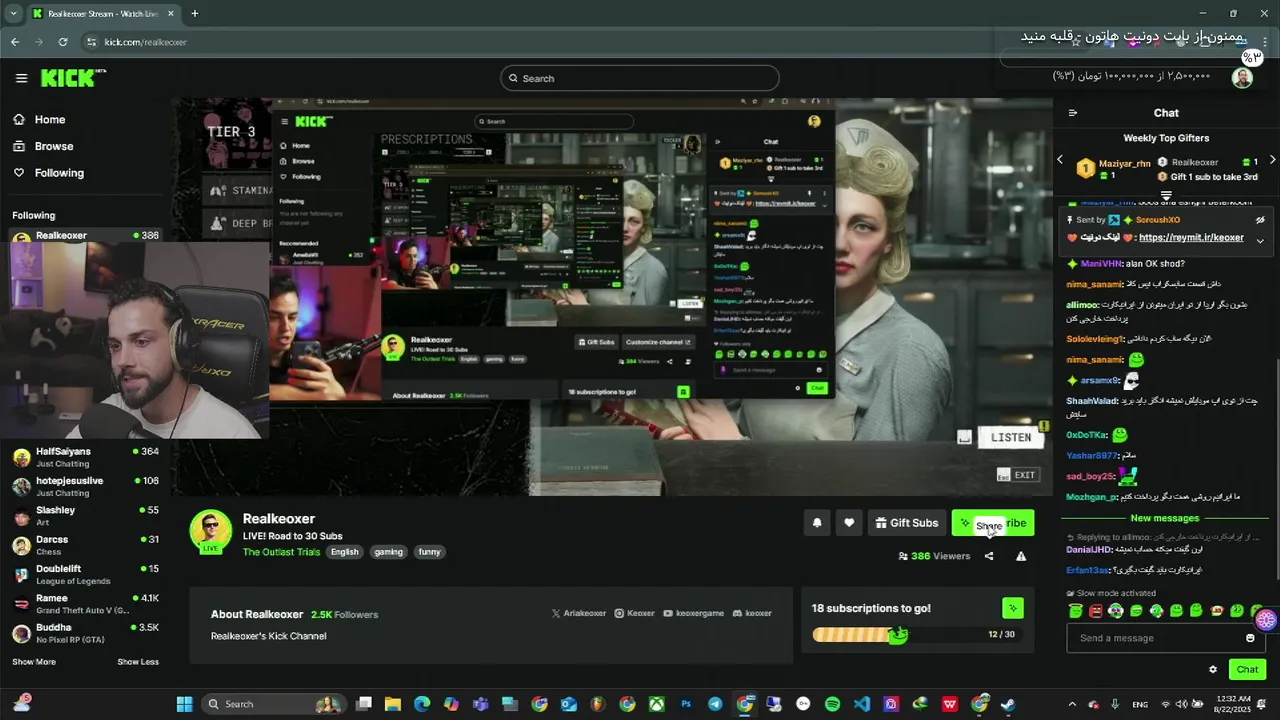1280x720 pixels.
Task: Click the funny tag
Action: coord(429,552)
